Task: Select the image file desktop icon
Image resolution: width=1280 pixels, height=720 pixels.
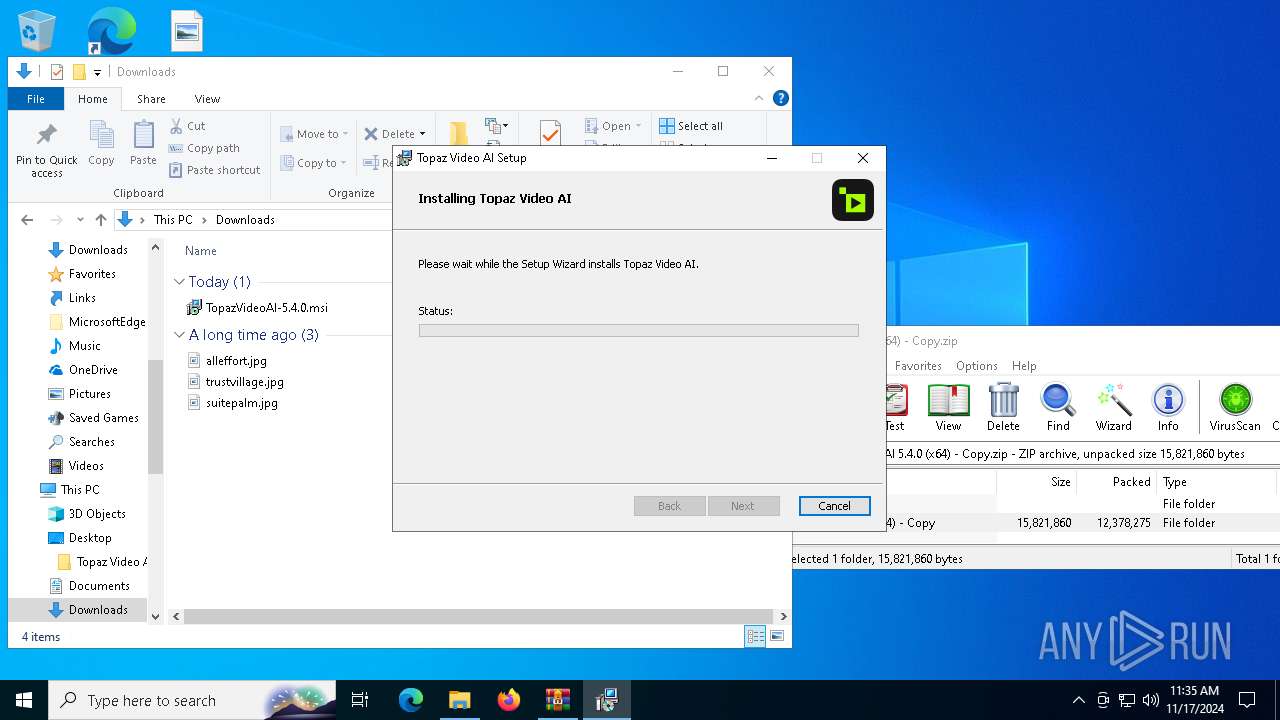Action: 187,31
